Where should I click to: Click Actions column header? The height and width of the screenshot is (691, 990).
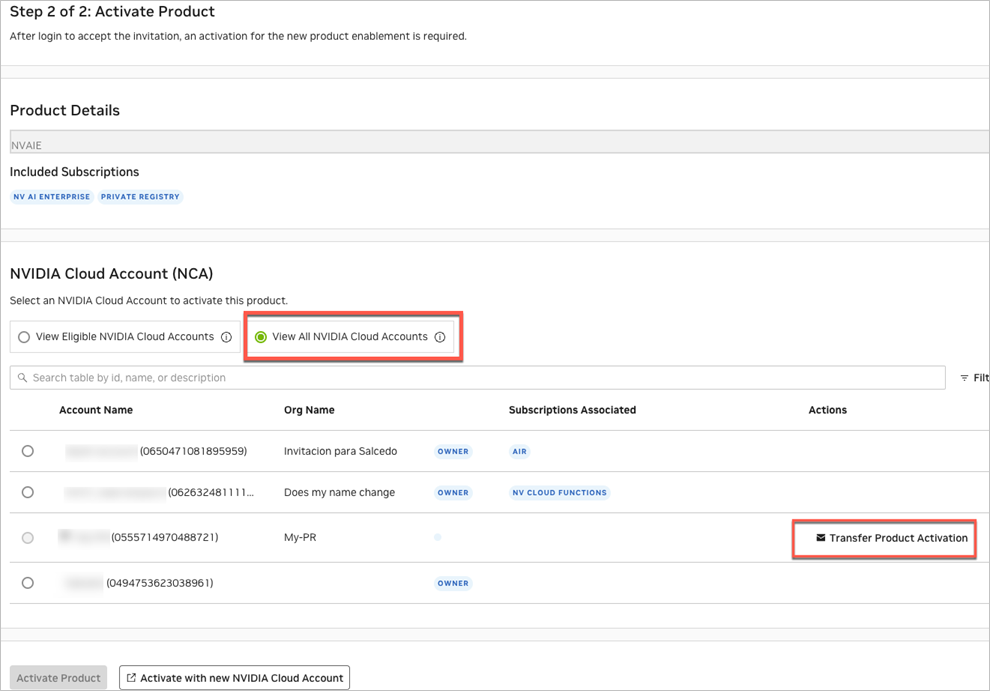coord(828,410)
